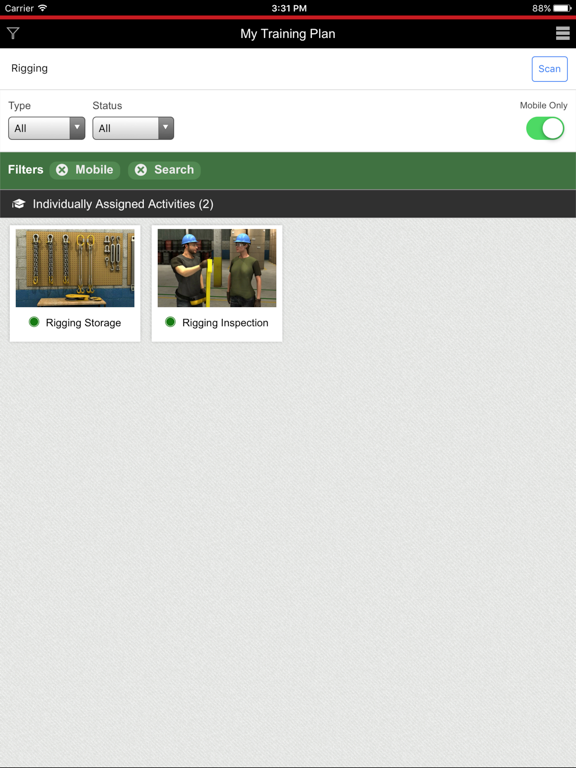Viewport: 576px width, 768px height.
Task: Click the Rigging search field
Action: pos(264,69)
